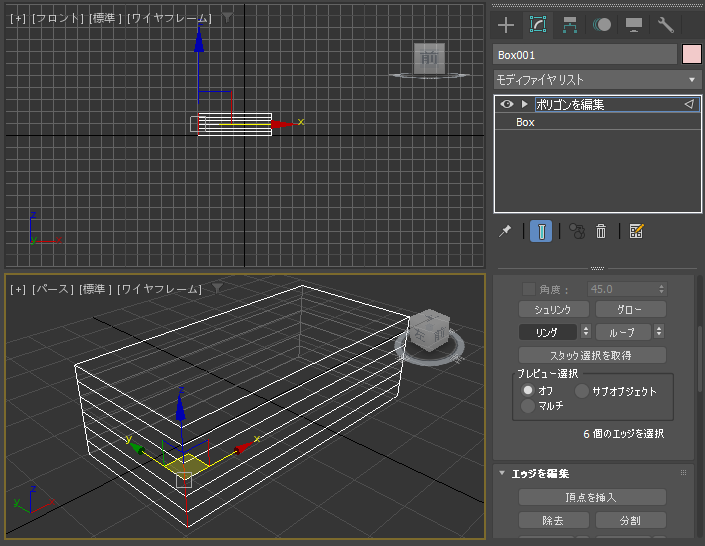Click the 分割 button
The image size is (705, 546).
[630, 520]
